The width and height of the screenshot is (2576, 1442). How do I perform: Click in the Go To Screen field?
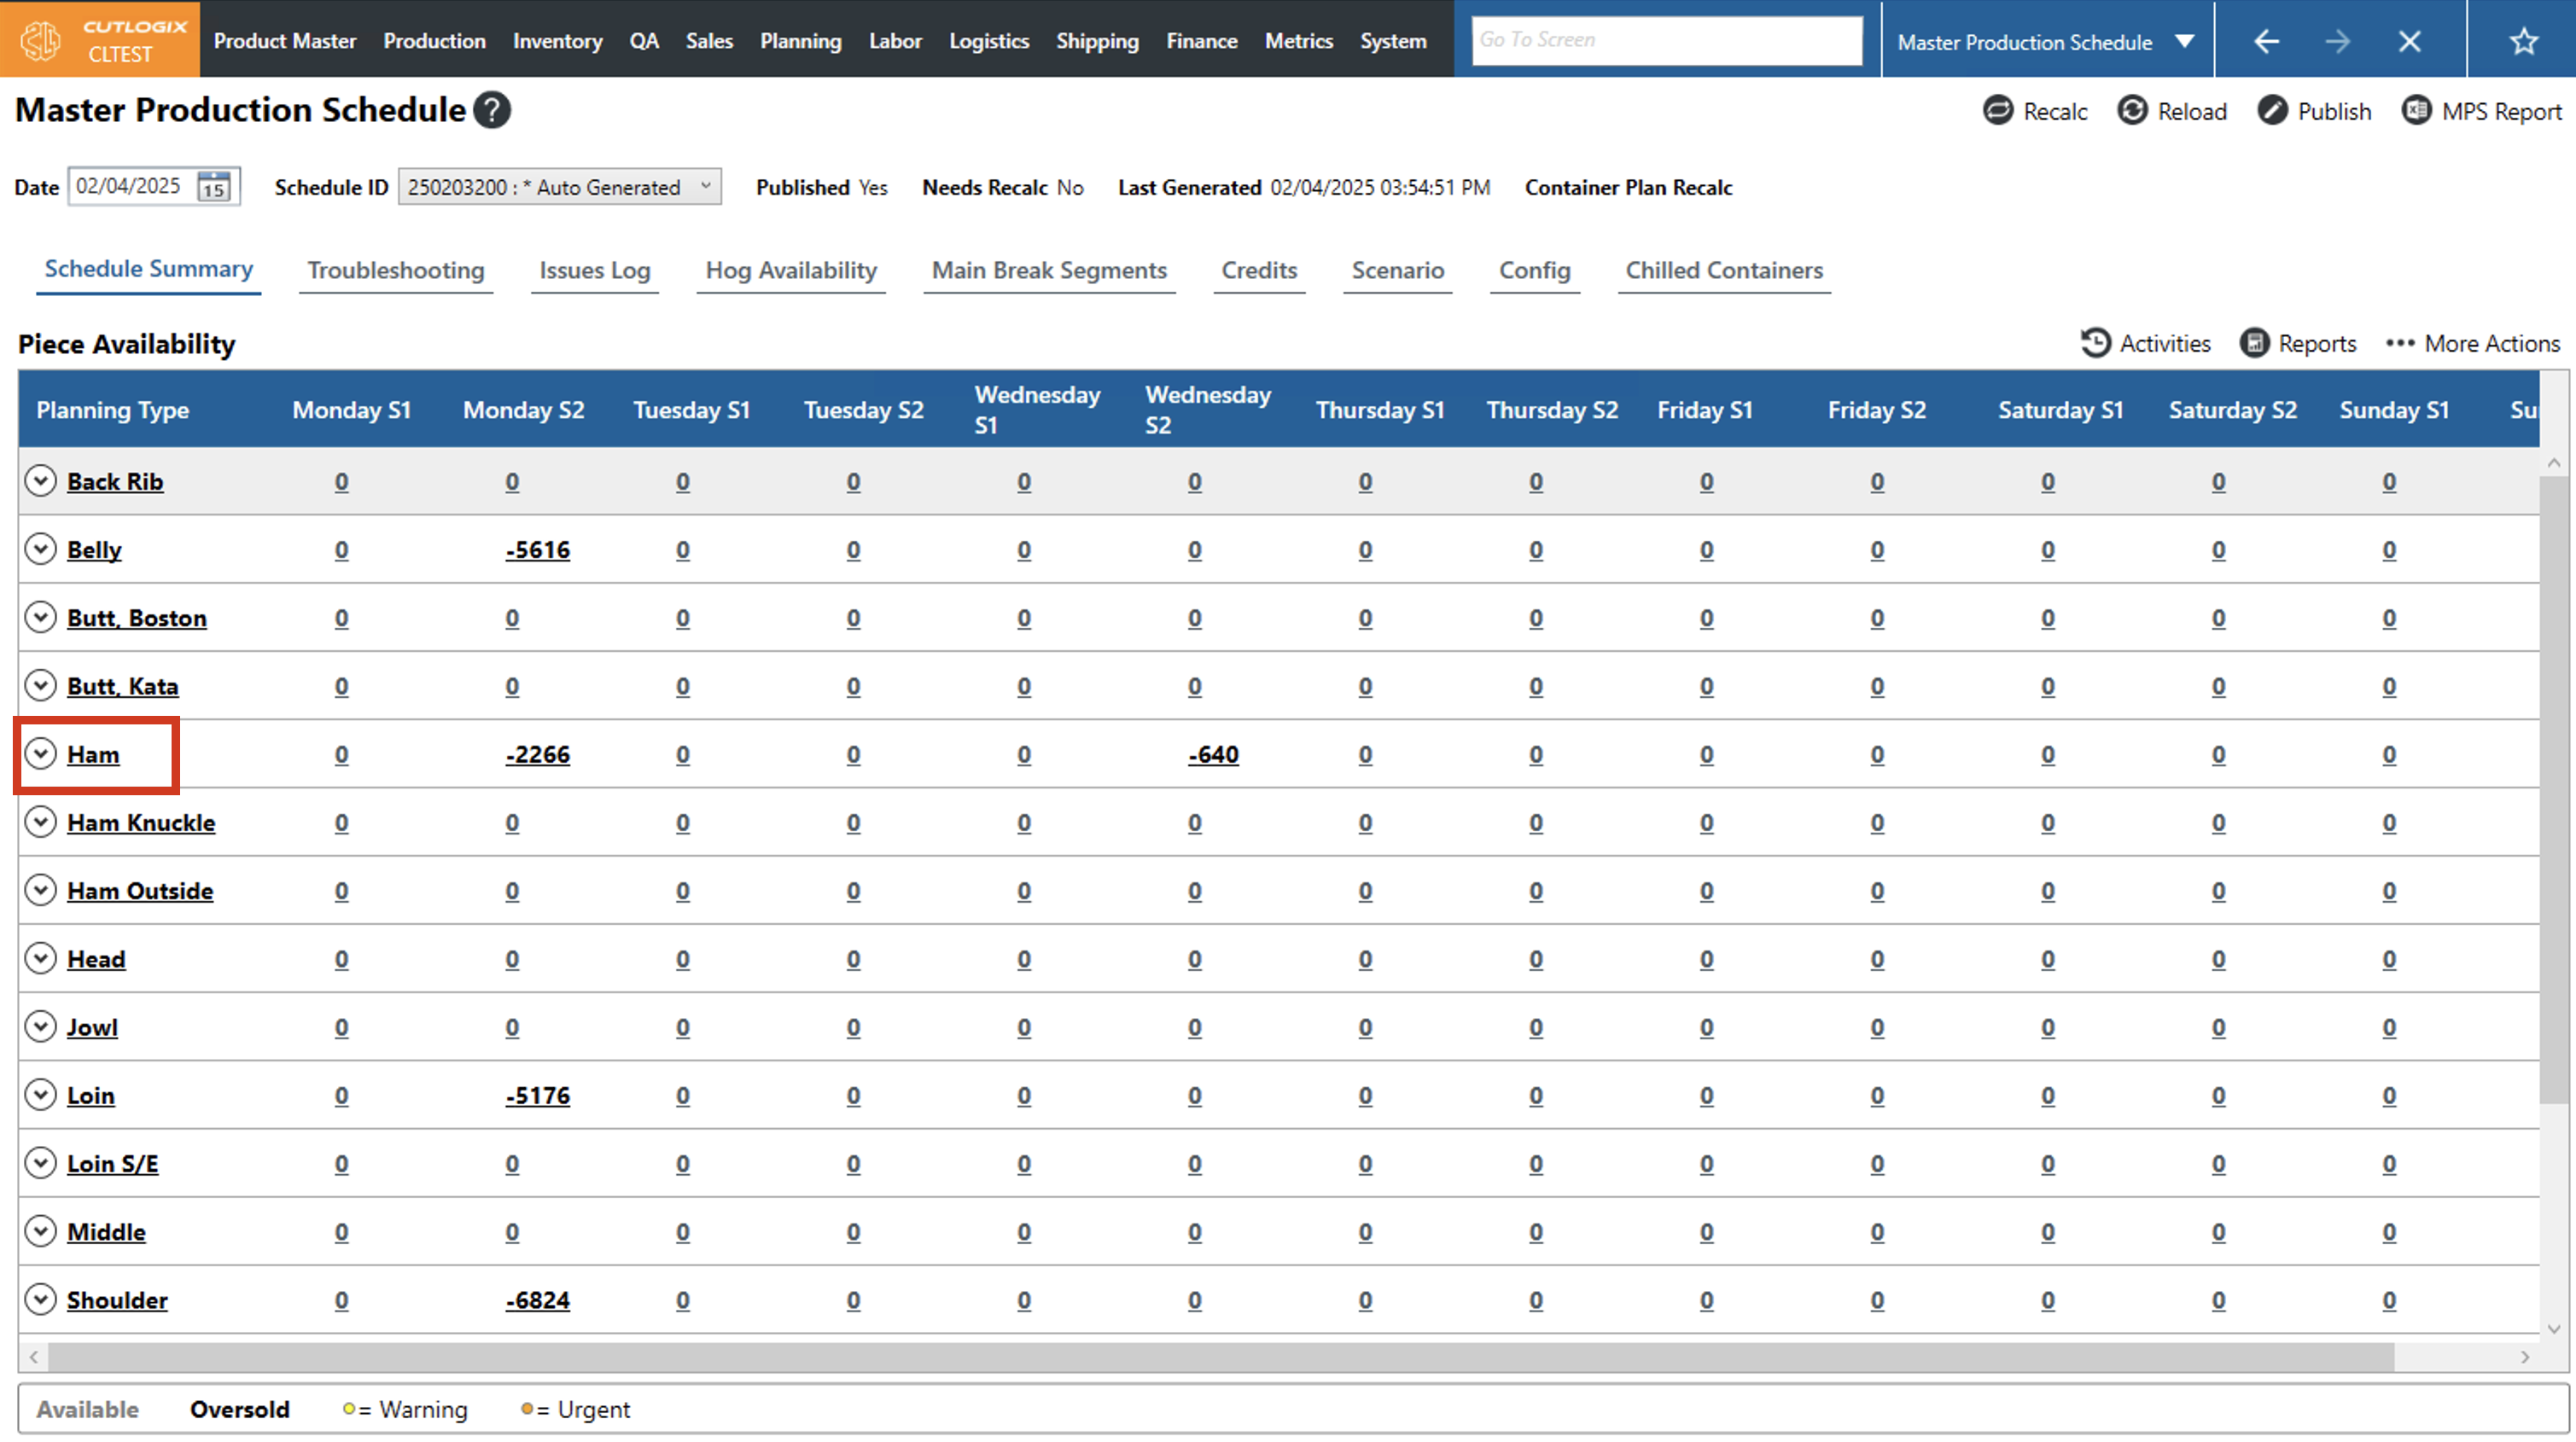pyautogui.click(x=1666, y=40)
